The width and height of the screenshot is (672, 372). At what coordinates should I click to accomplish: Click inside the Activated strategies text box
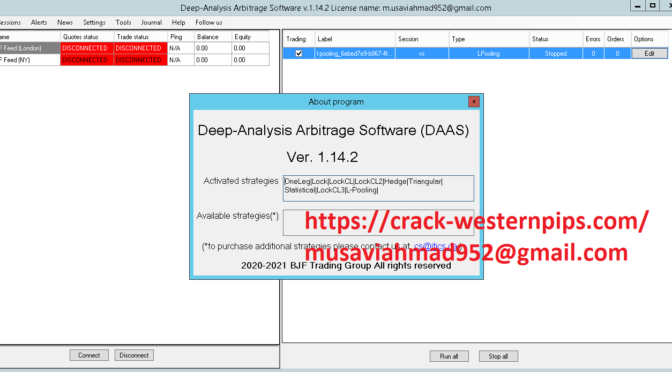pos(378,188)
